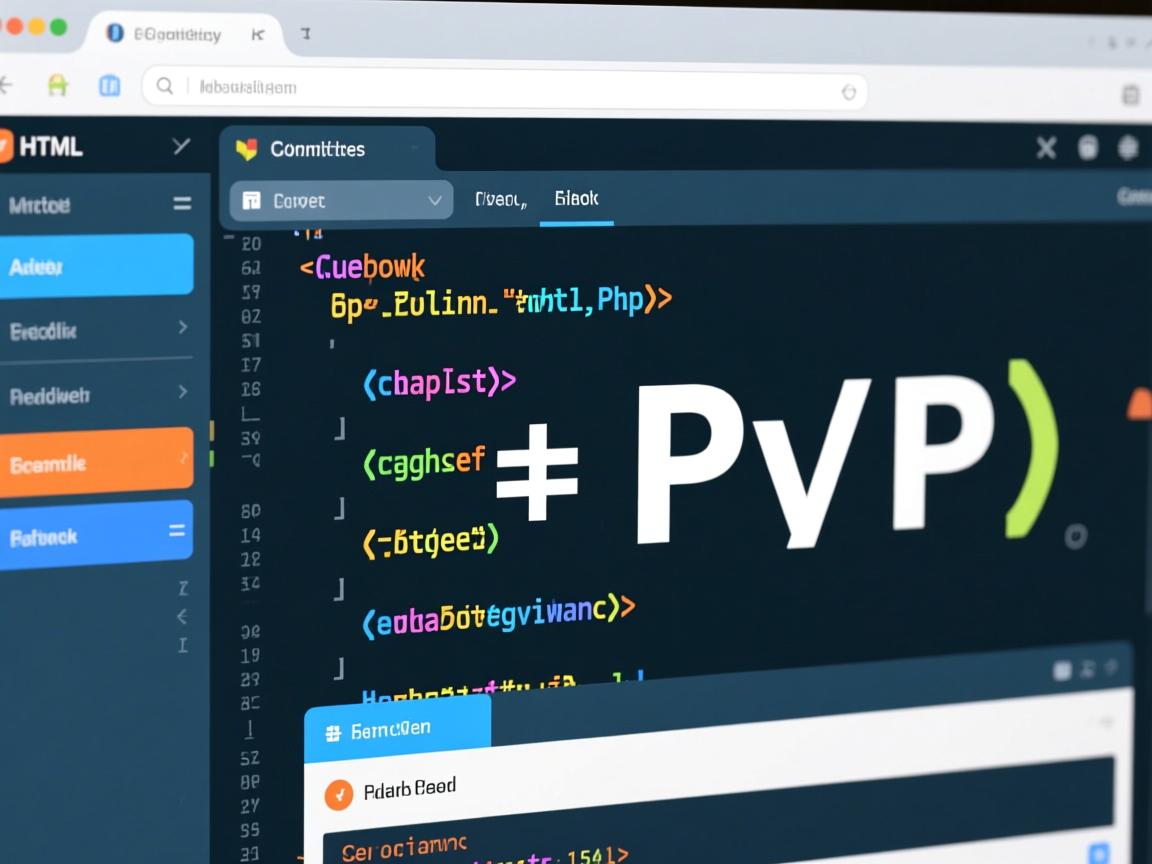Click into the browser address bar field
Image resolution: width=1152 pixels, height=864 pixels.
click(x=500, y=88)
